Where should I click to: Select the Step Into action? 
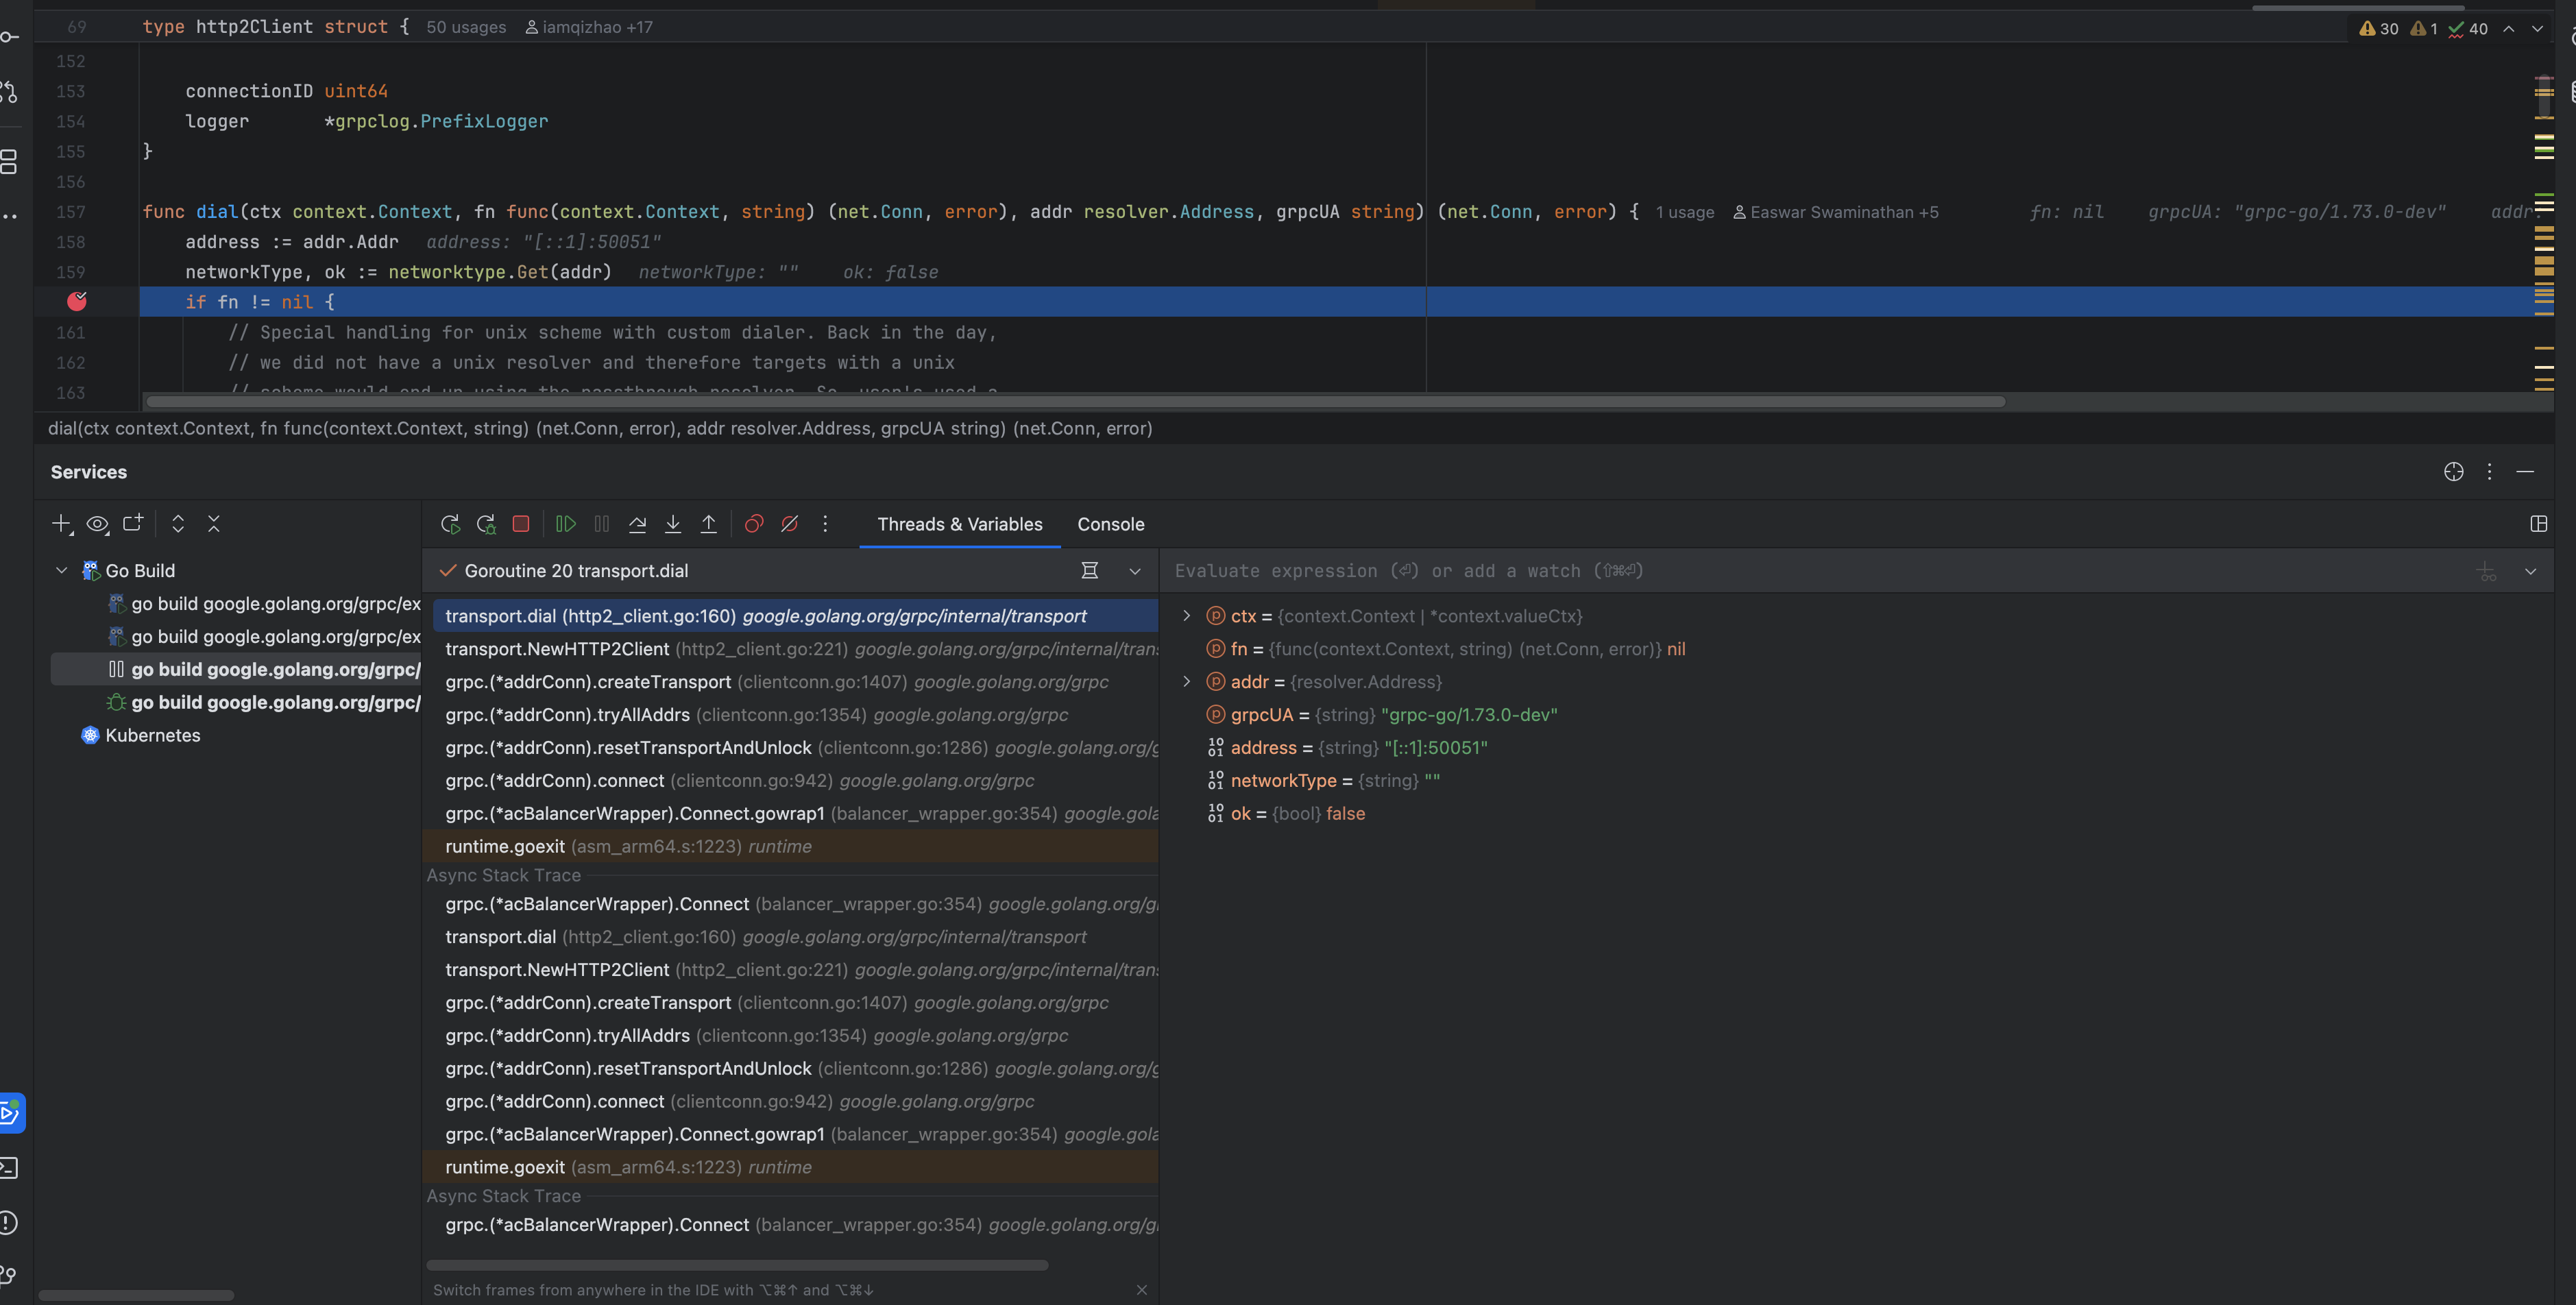[673, 523]
